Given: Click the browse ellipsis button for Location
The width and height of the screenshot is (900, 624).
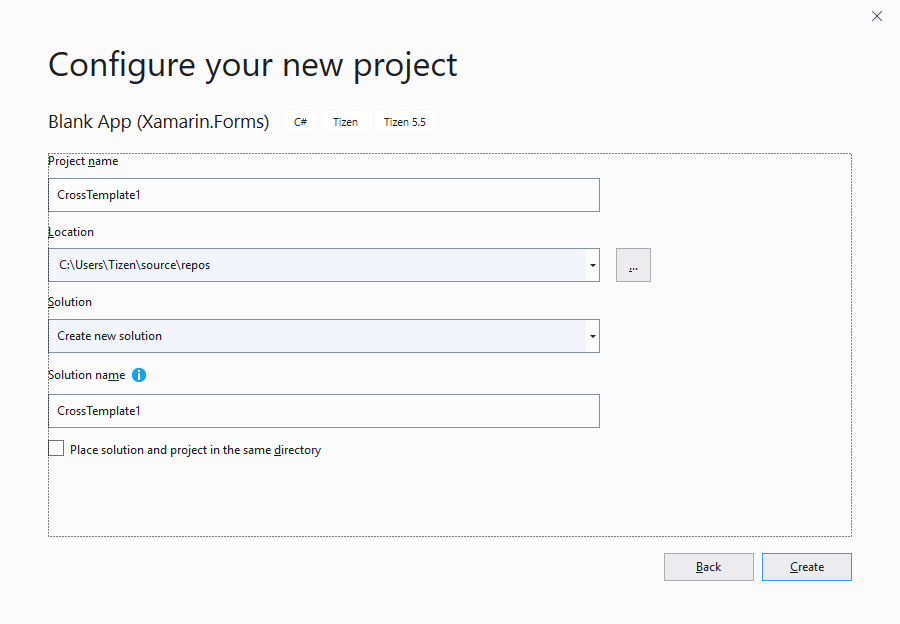Looking at the screenshot, I should point(633,265).
